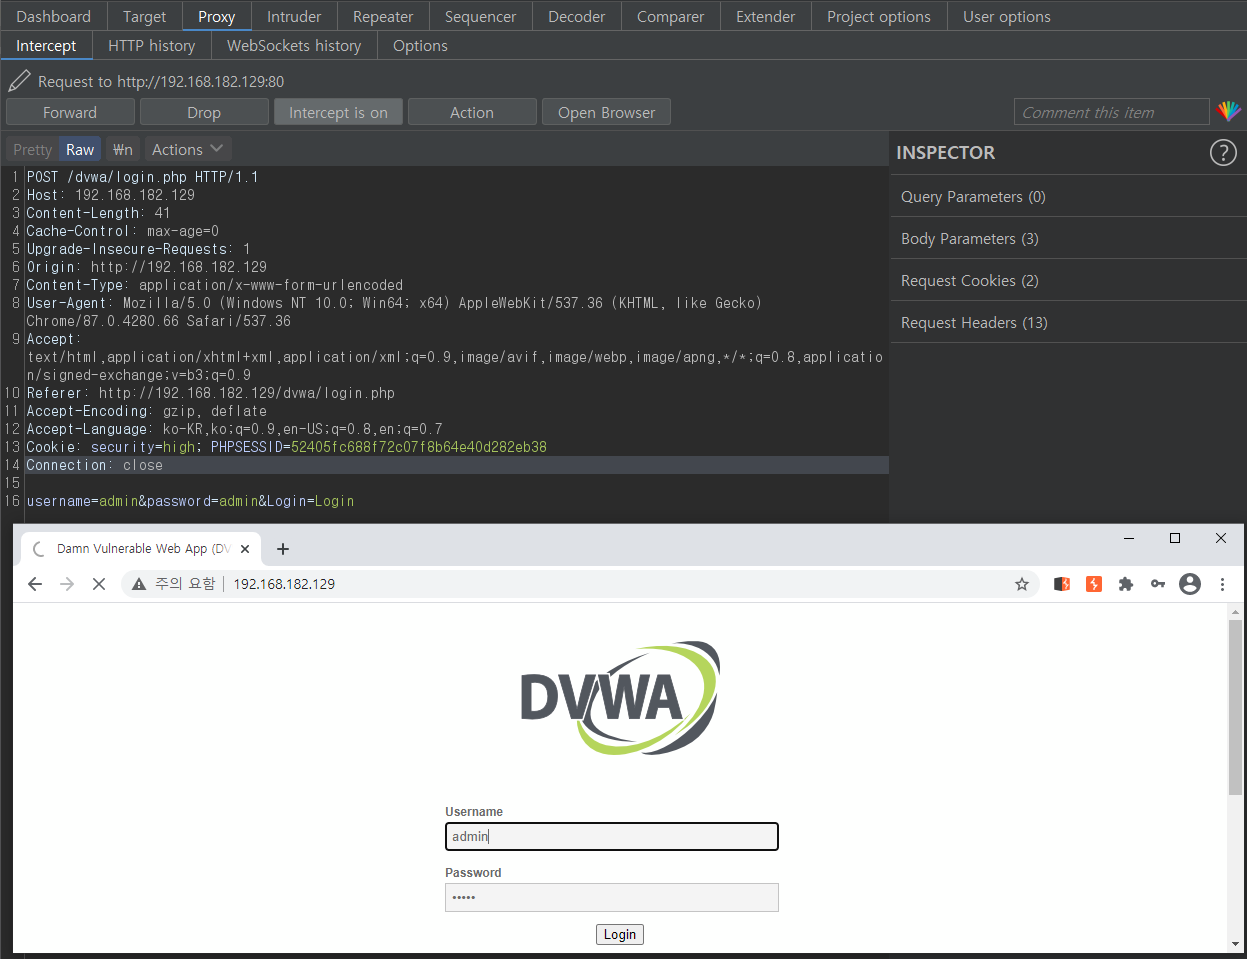Click Open Browser button
Image resolution: width=1247 pixels, height=959 pixels.
click(x=606, y=112)
